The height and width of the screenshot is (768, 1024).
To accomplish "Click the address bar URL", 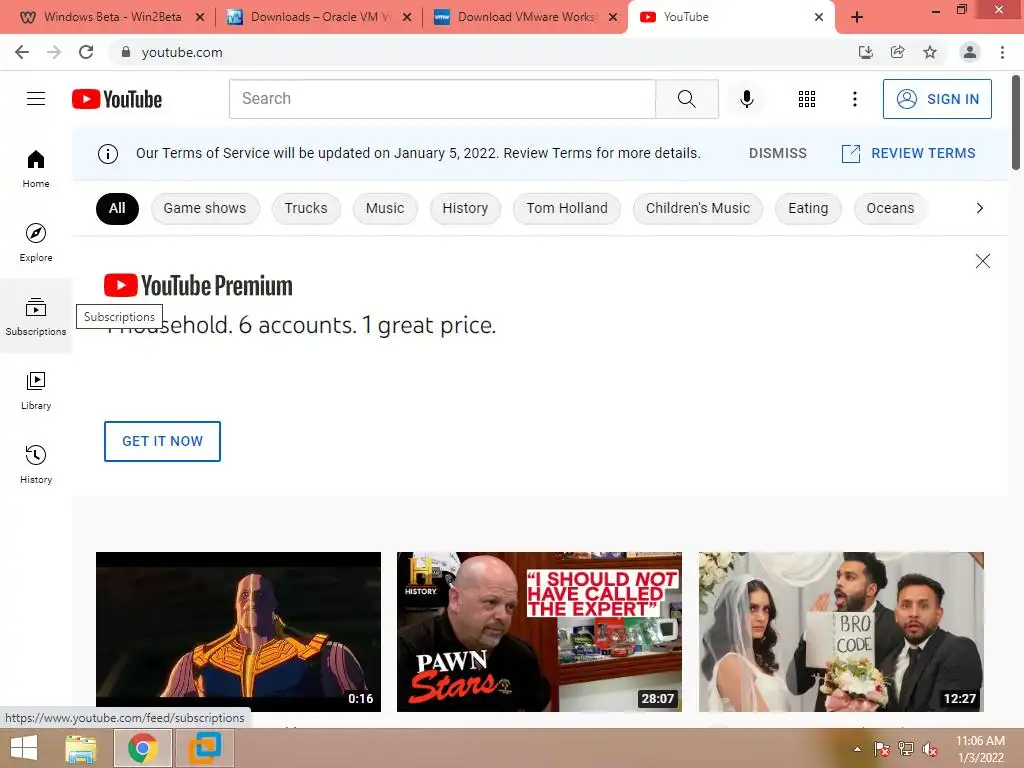I will tap(182, 52).
